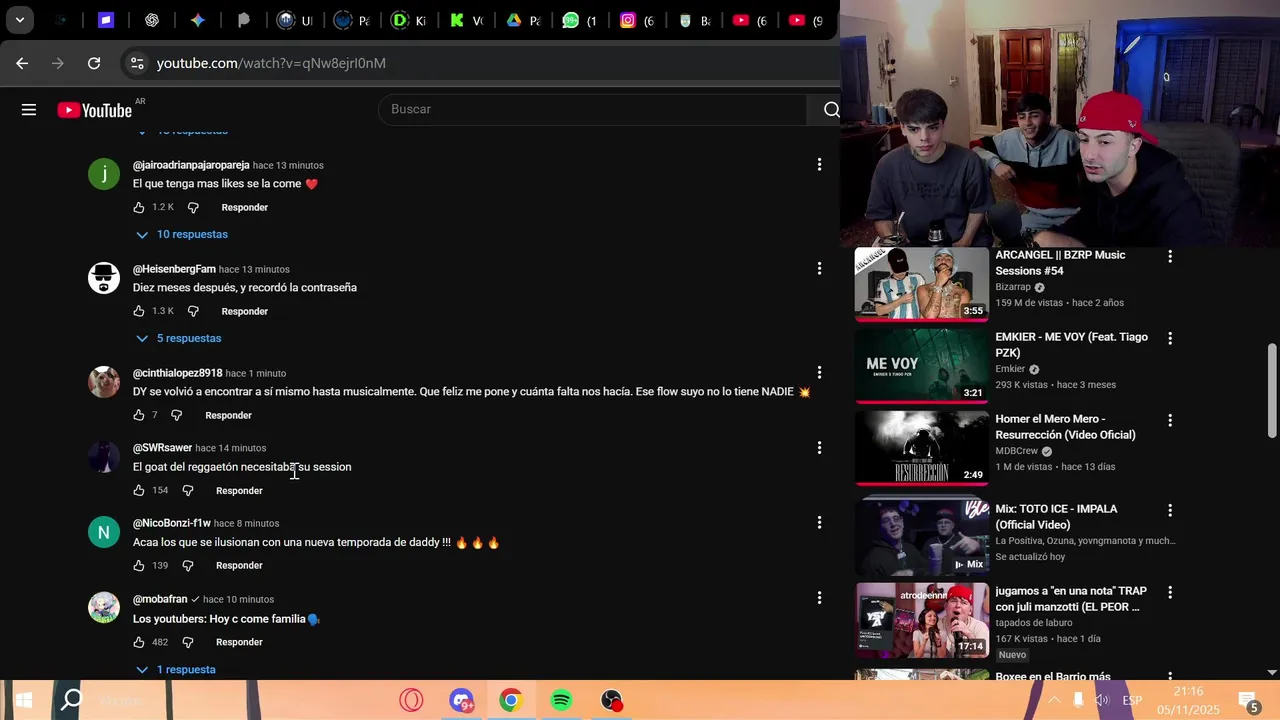Image resolution: width=1280 pixels, height=720 pixels.
Task: Reply to the @NicoBonzi-f1w comment
Action: 239,565
